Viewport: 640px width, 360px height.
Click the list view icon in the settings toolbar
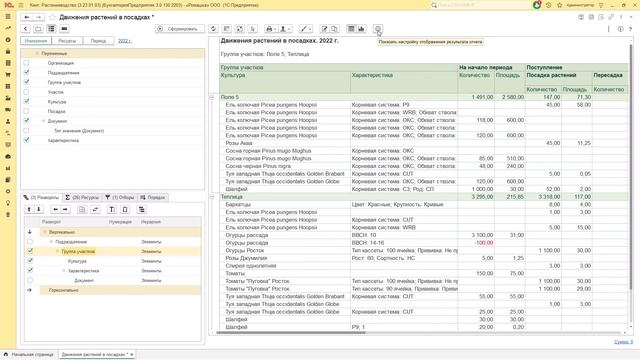click(51, 29)
